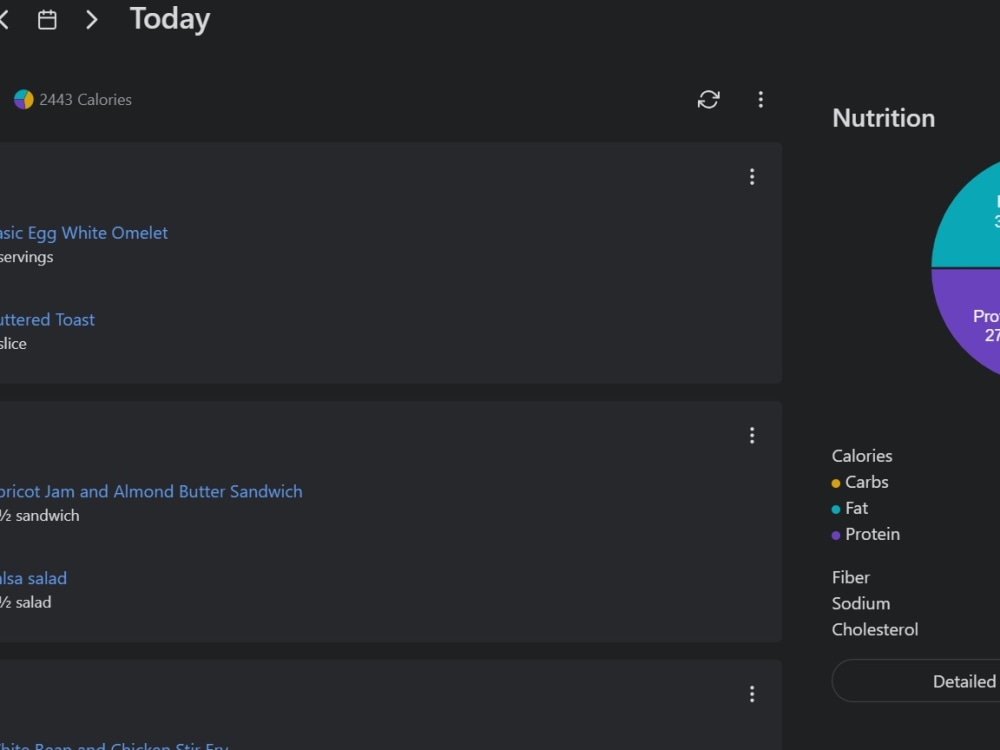Select the 2443 Calories total
The image size is (1000, 750).
pyautogui.click(x=85, y=99)
